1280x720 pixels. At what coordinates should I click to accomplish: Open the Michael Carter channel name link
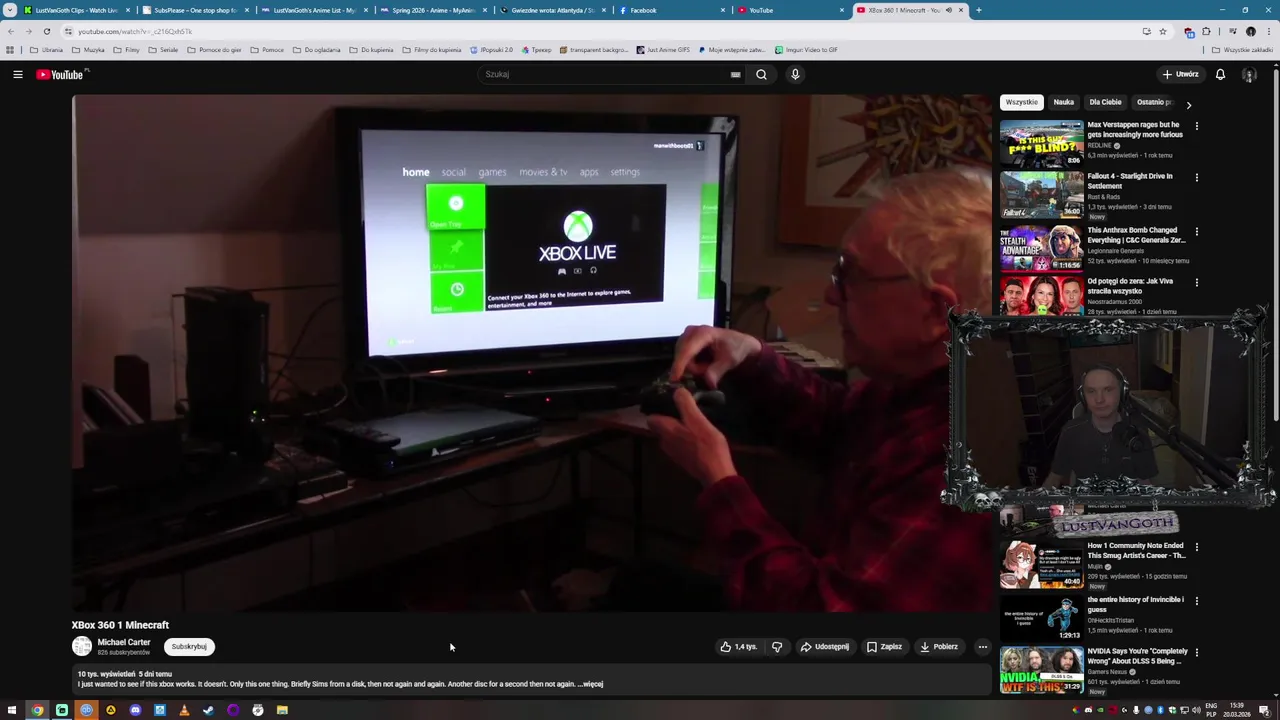click(x=124, y=642)
